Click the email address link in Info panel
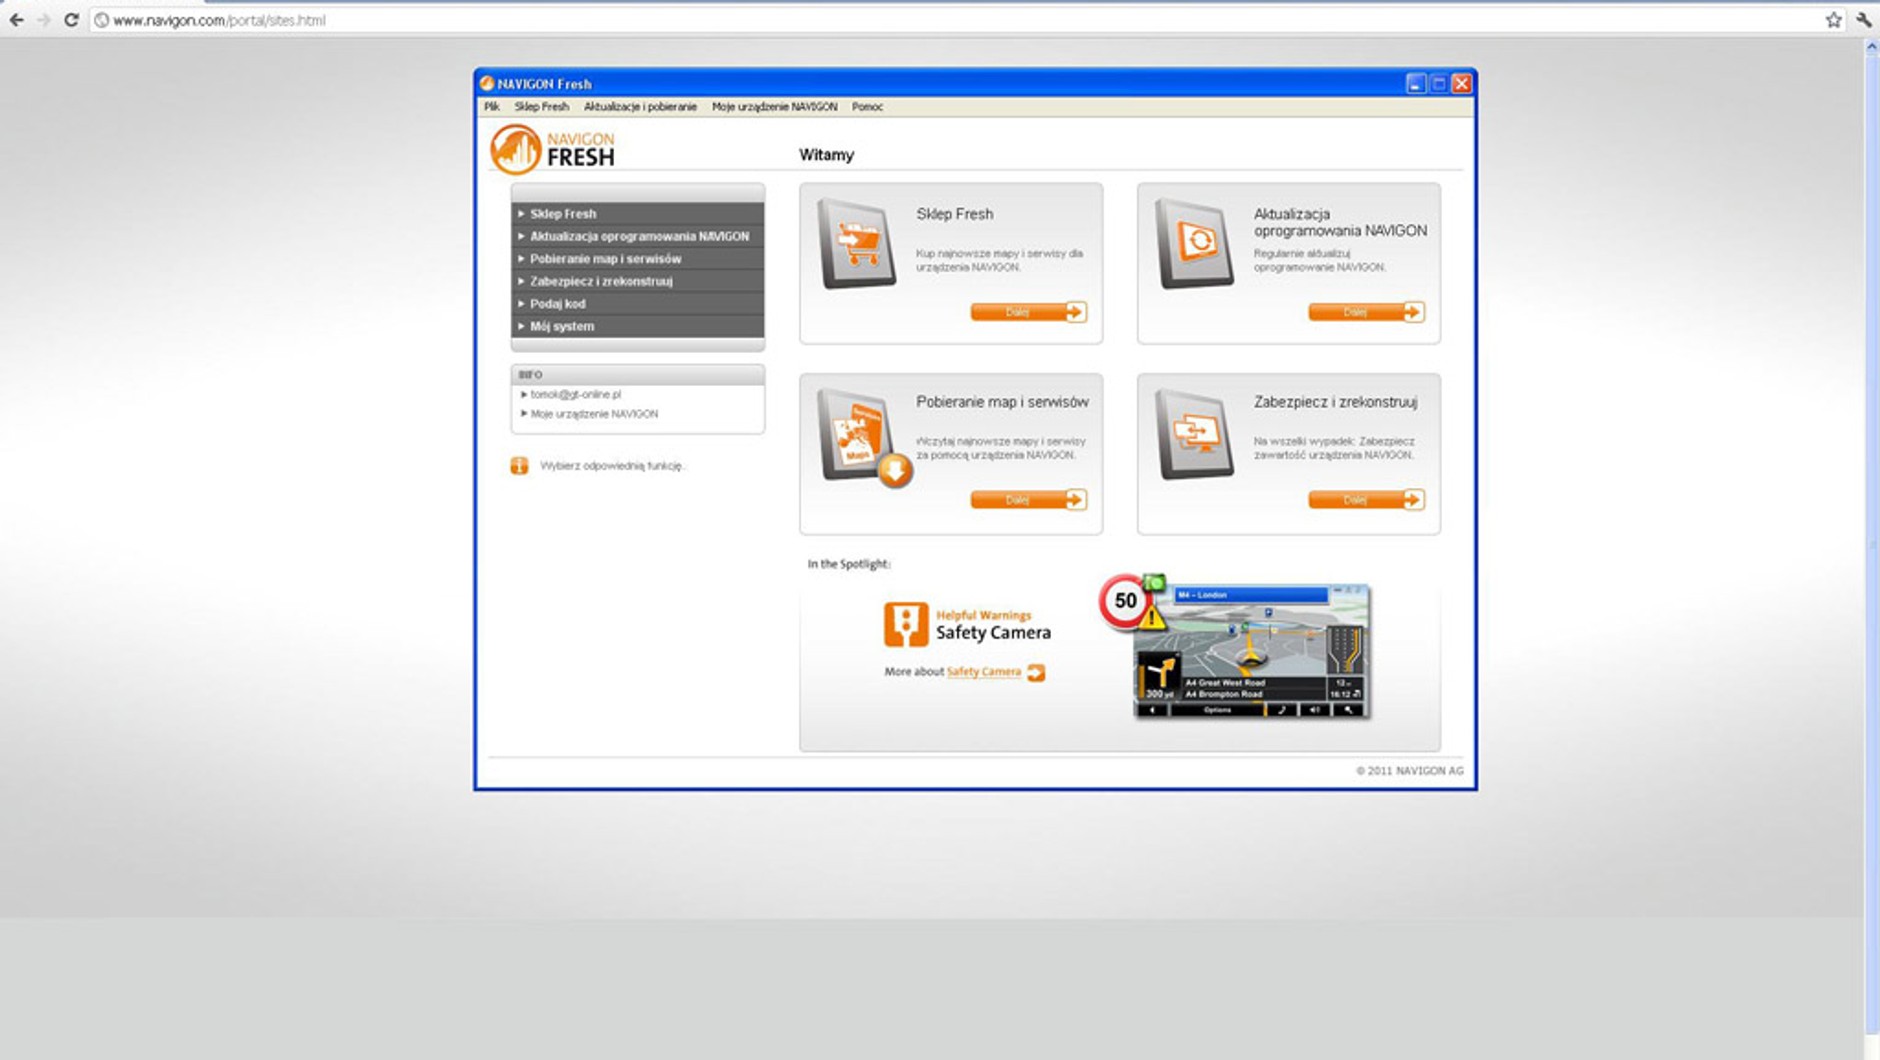The height and width of the screenshot is (1060, 1880). tap(576, 395)
